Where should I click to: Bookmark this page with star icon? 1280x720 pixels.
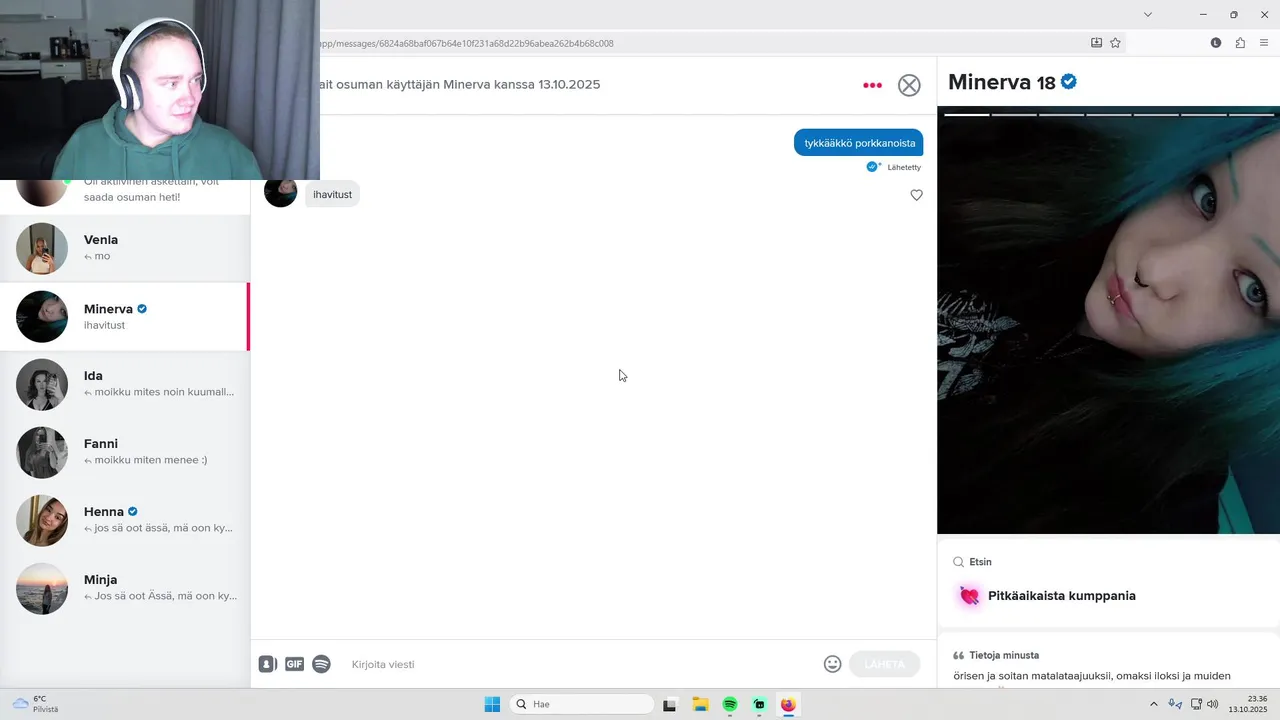tap(1115, 43)
